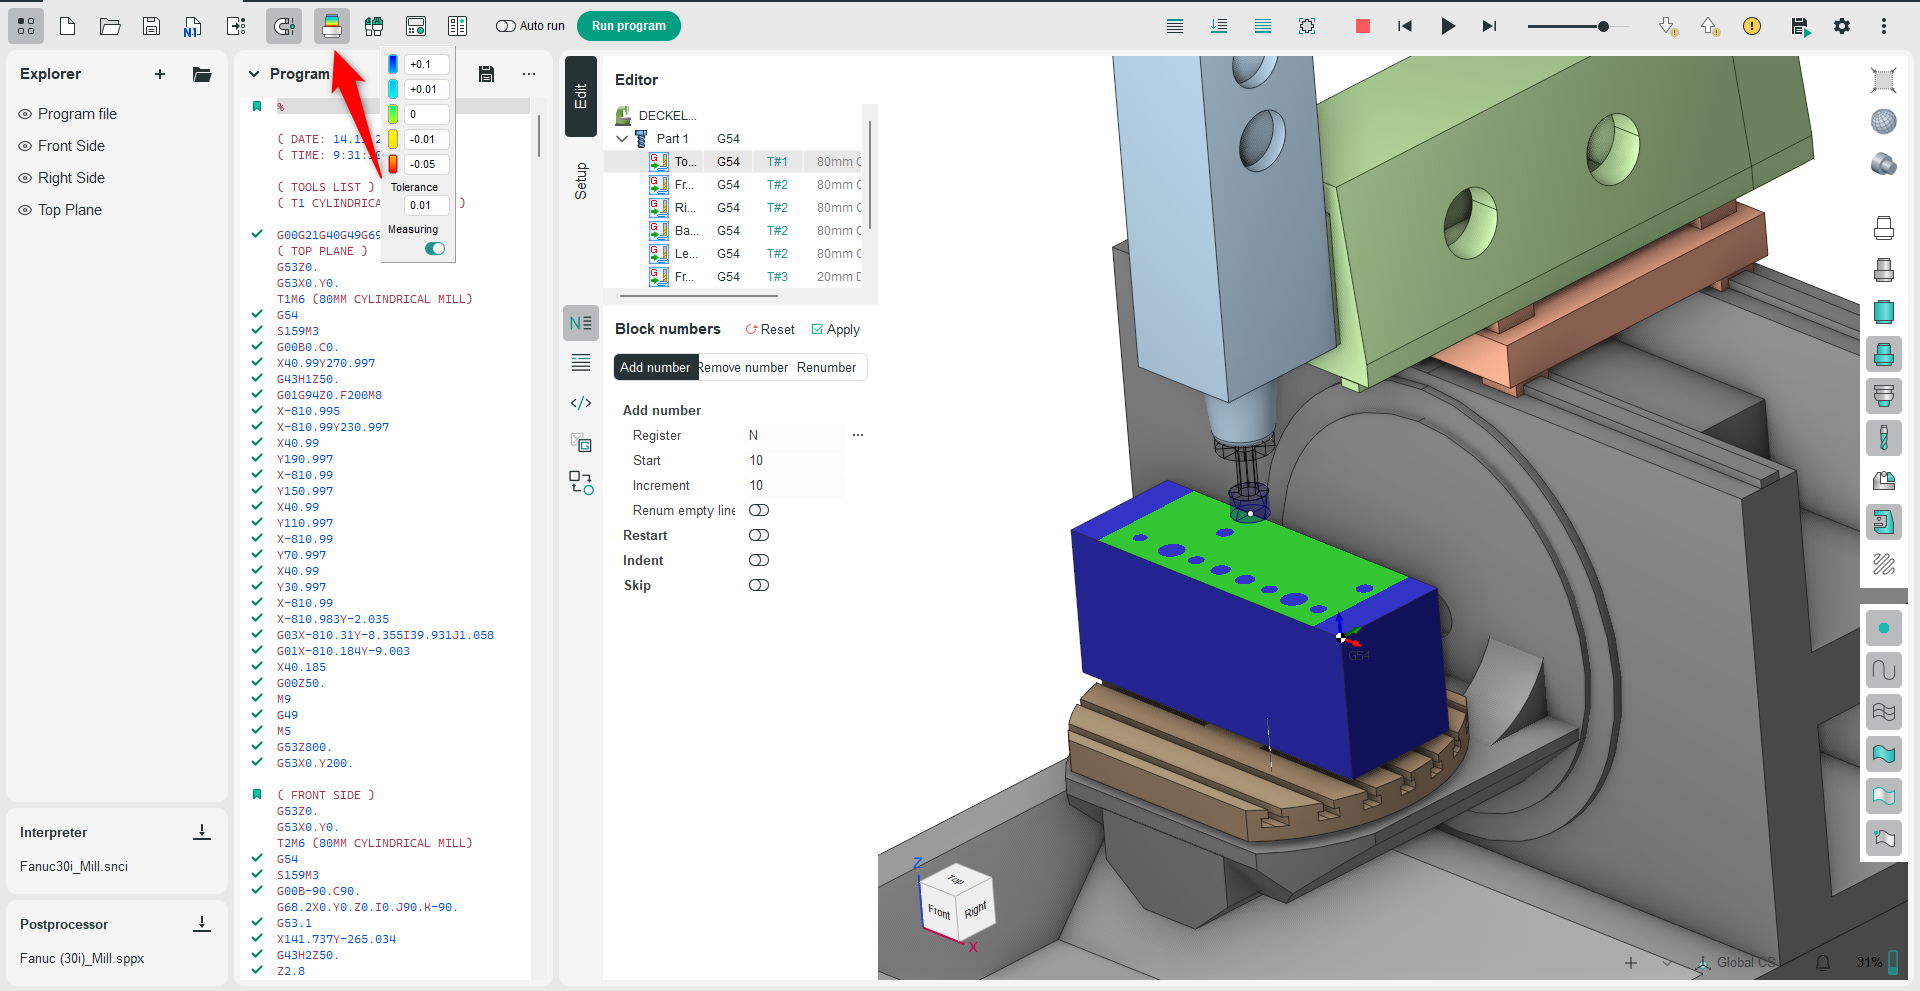Adjust the simulation speed slider handle
Screen dimensions: 1920x991
coord(1603,26)
